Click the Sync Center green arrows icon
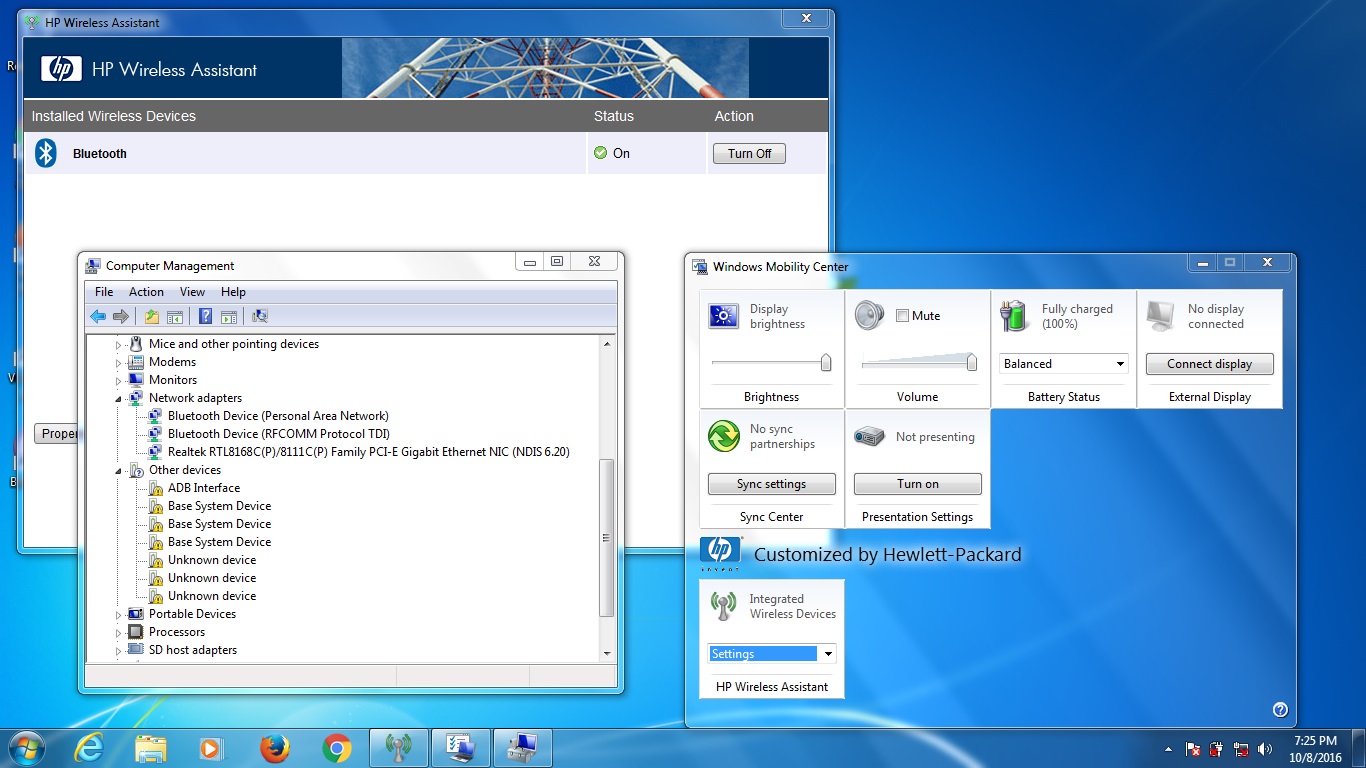Screen dimensions: 1366x768 723,436
